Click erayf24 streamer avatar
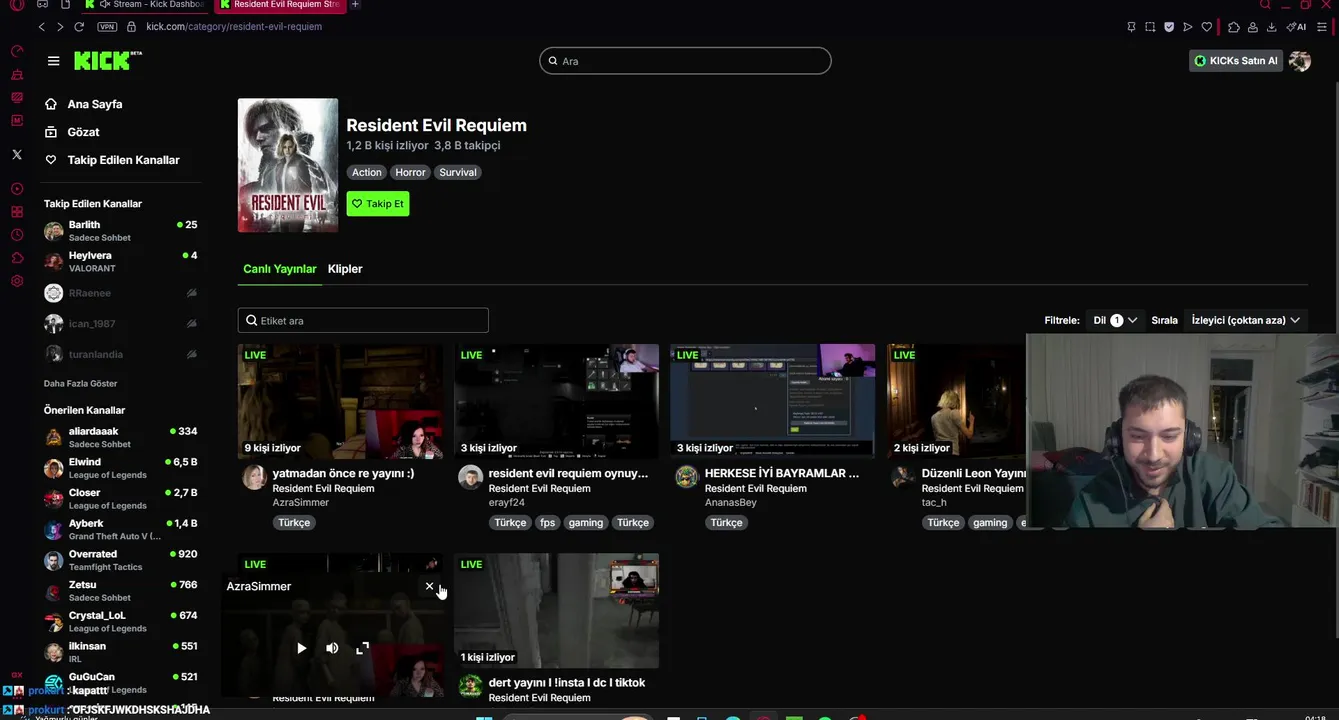 [470, 477]
